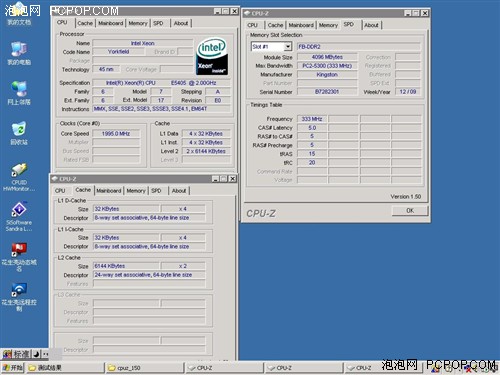Click OK in the SPD CPU-Z window

[410, 210]
